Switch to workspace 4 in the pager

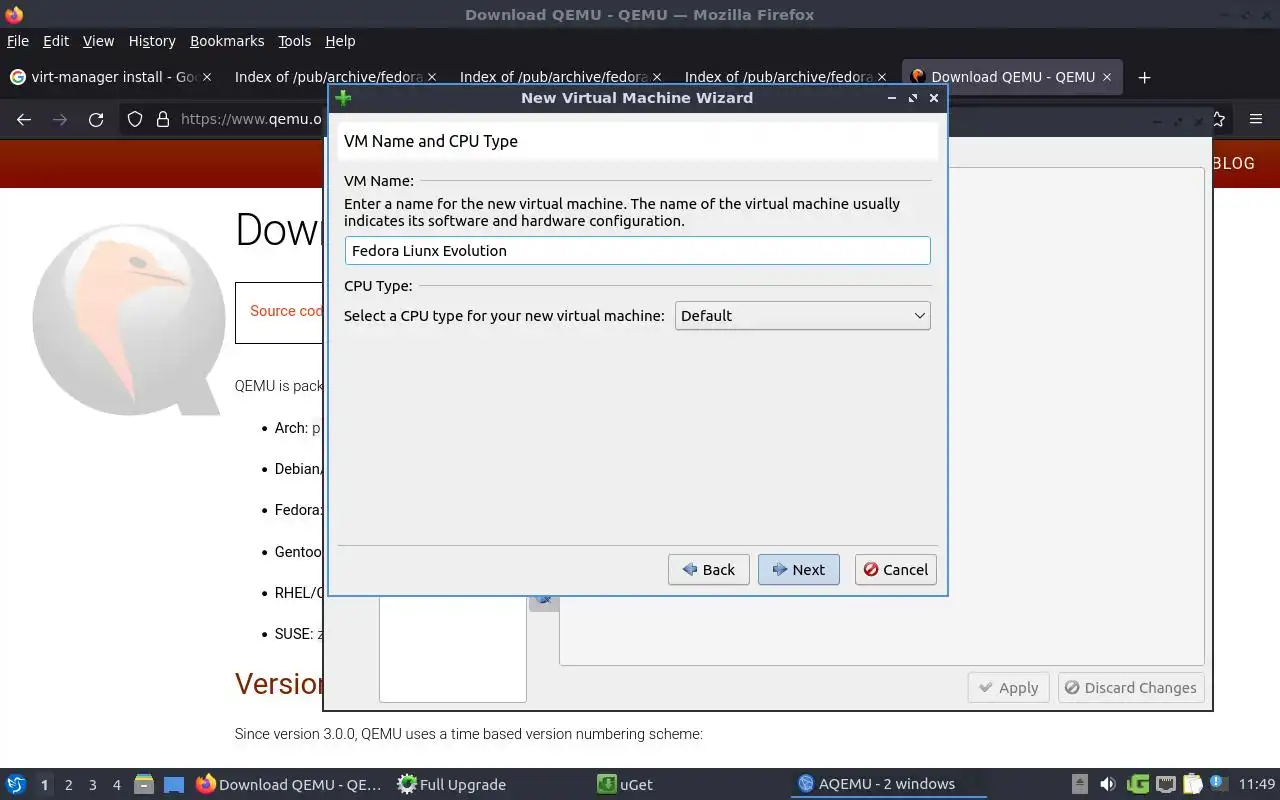point(117,785)
